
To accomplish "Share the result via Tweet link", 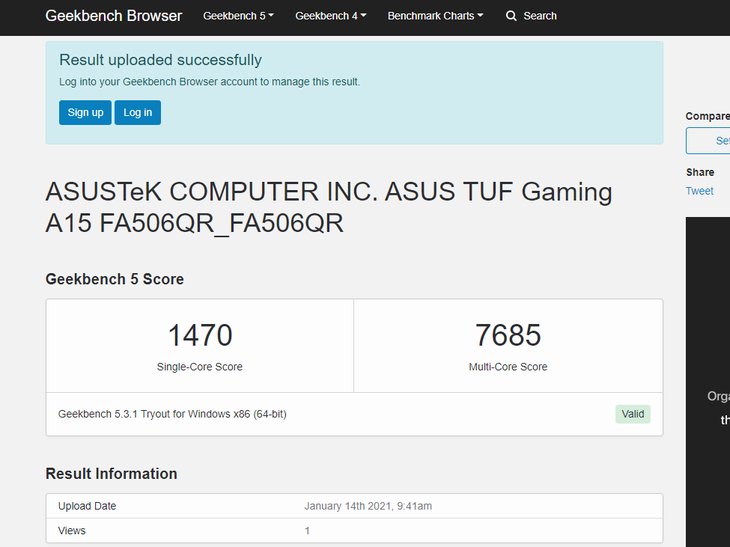I will pyautogui.click(x=699, y=191).
